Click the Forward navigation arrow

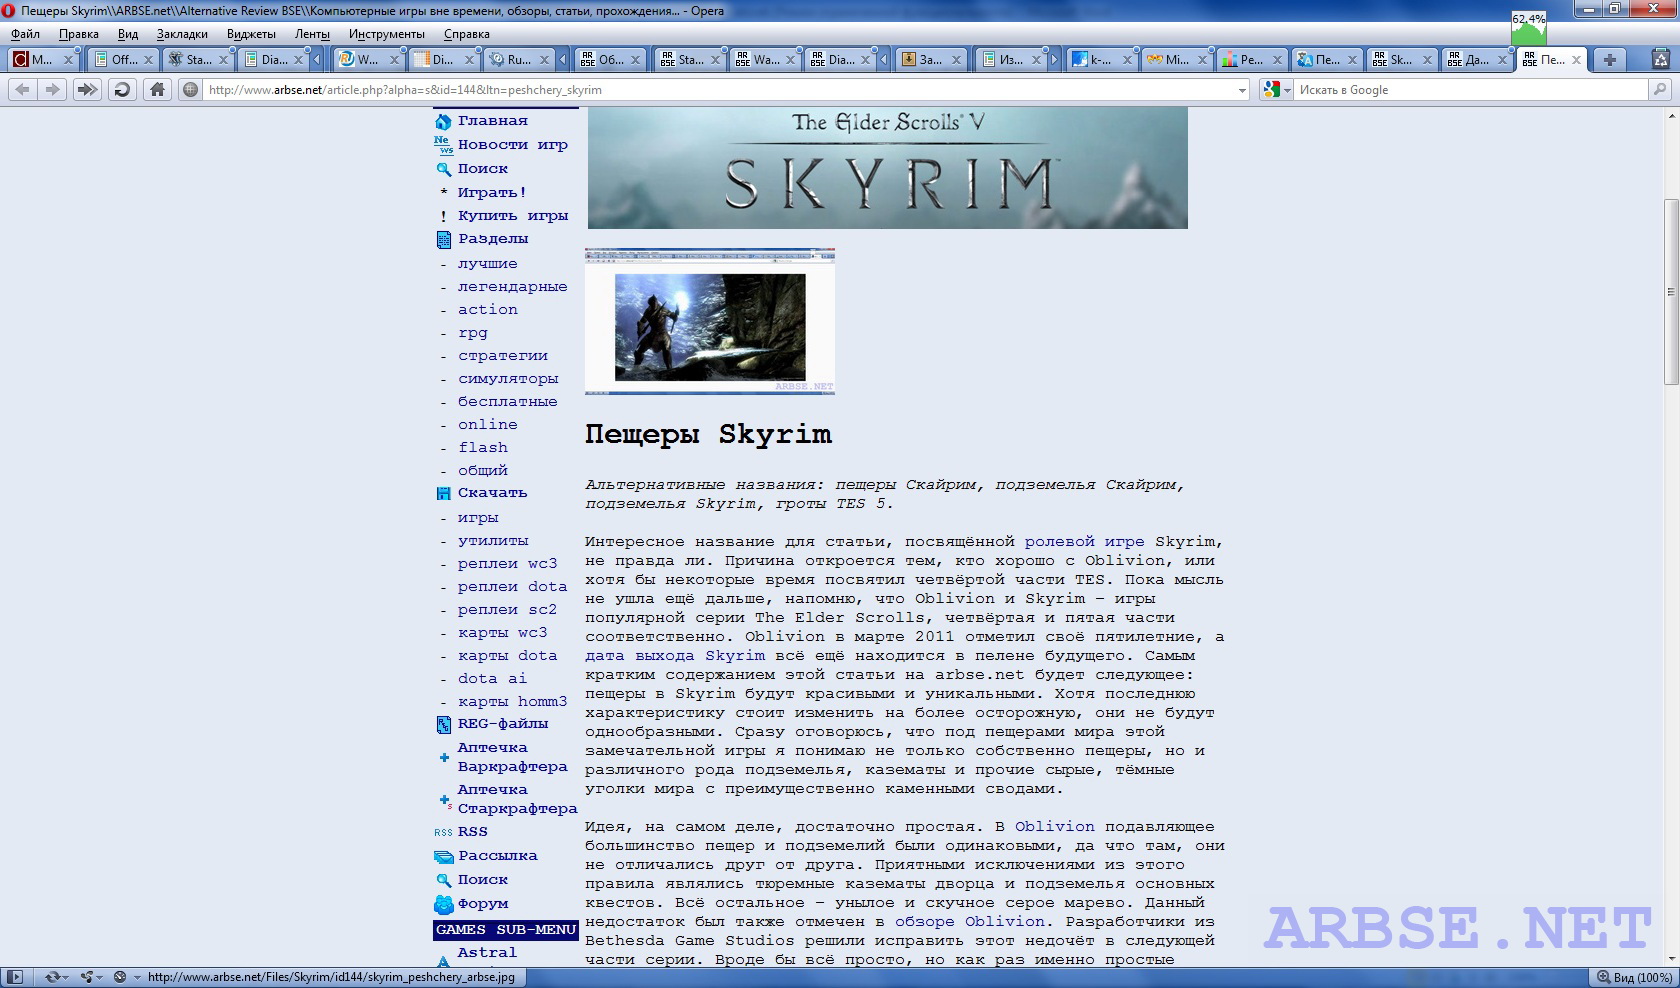tap(53, 90)
